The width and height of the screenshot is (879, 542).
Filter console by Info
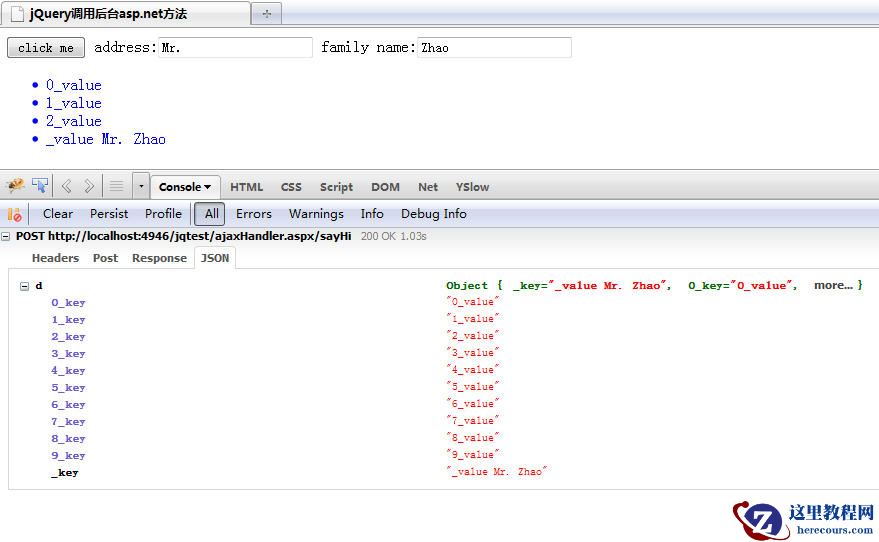pyautogui.click(x=372, y=214)
